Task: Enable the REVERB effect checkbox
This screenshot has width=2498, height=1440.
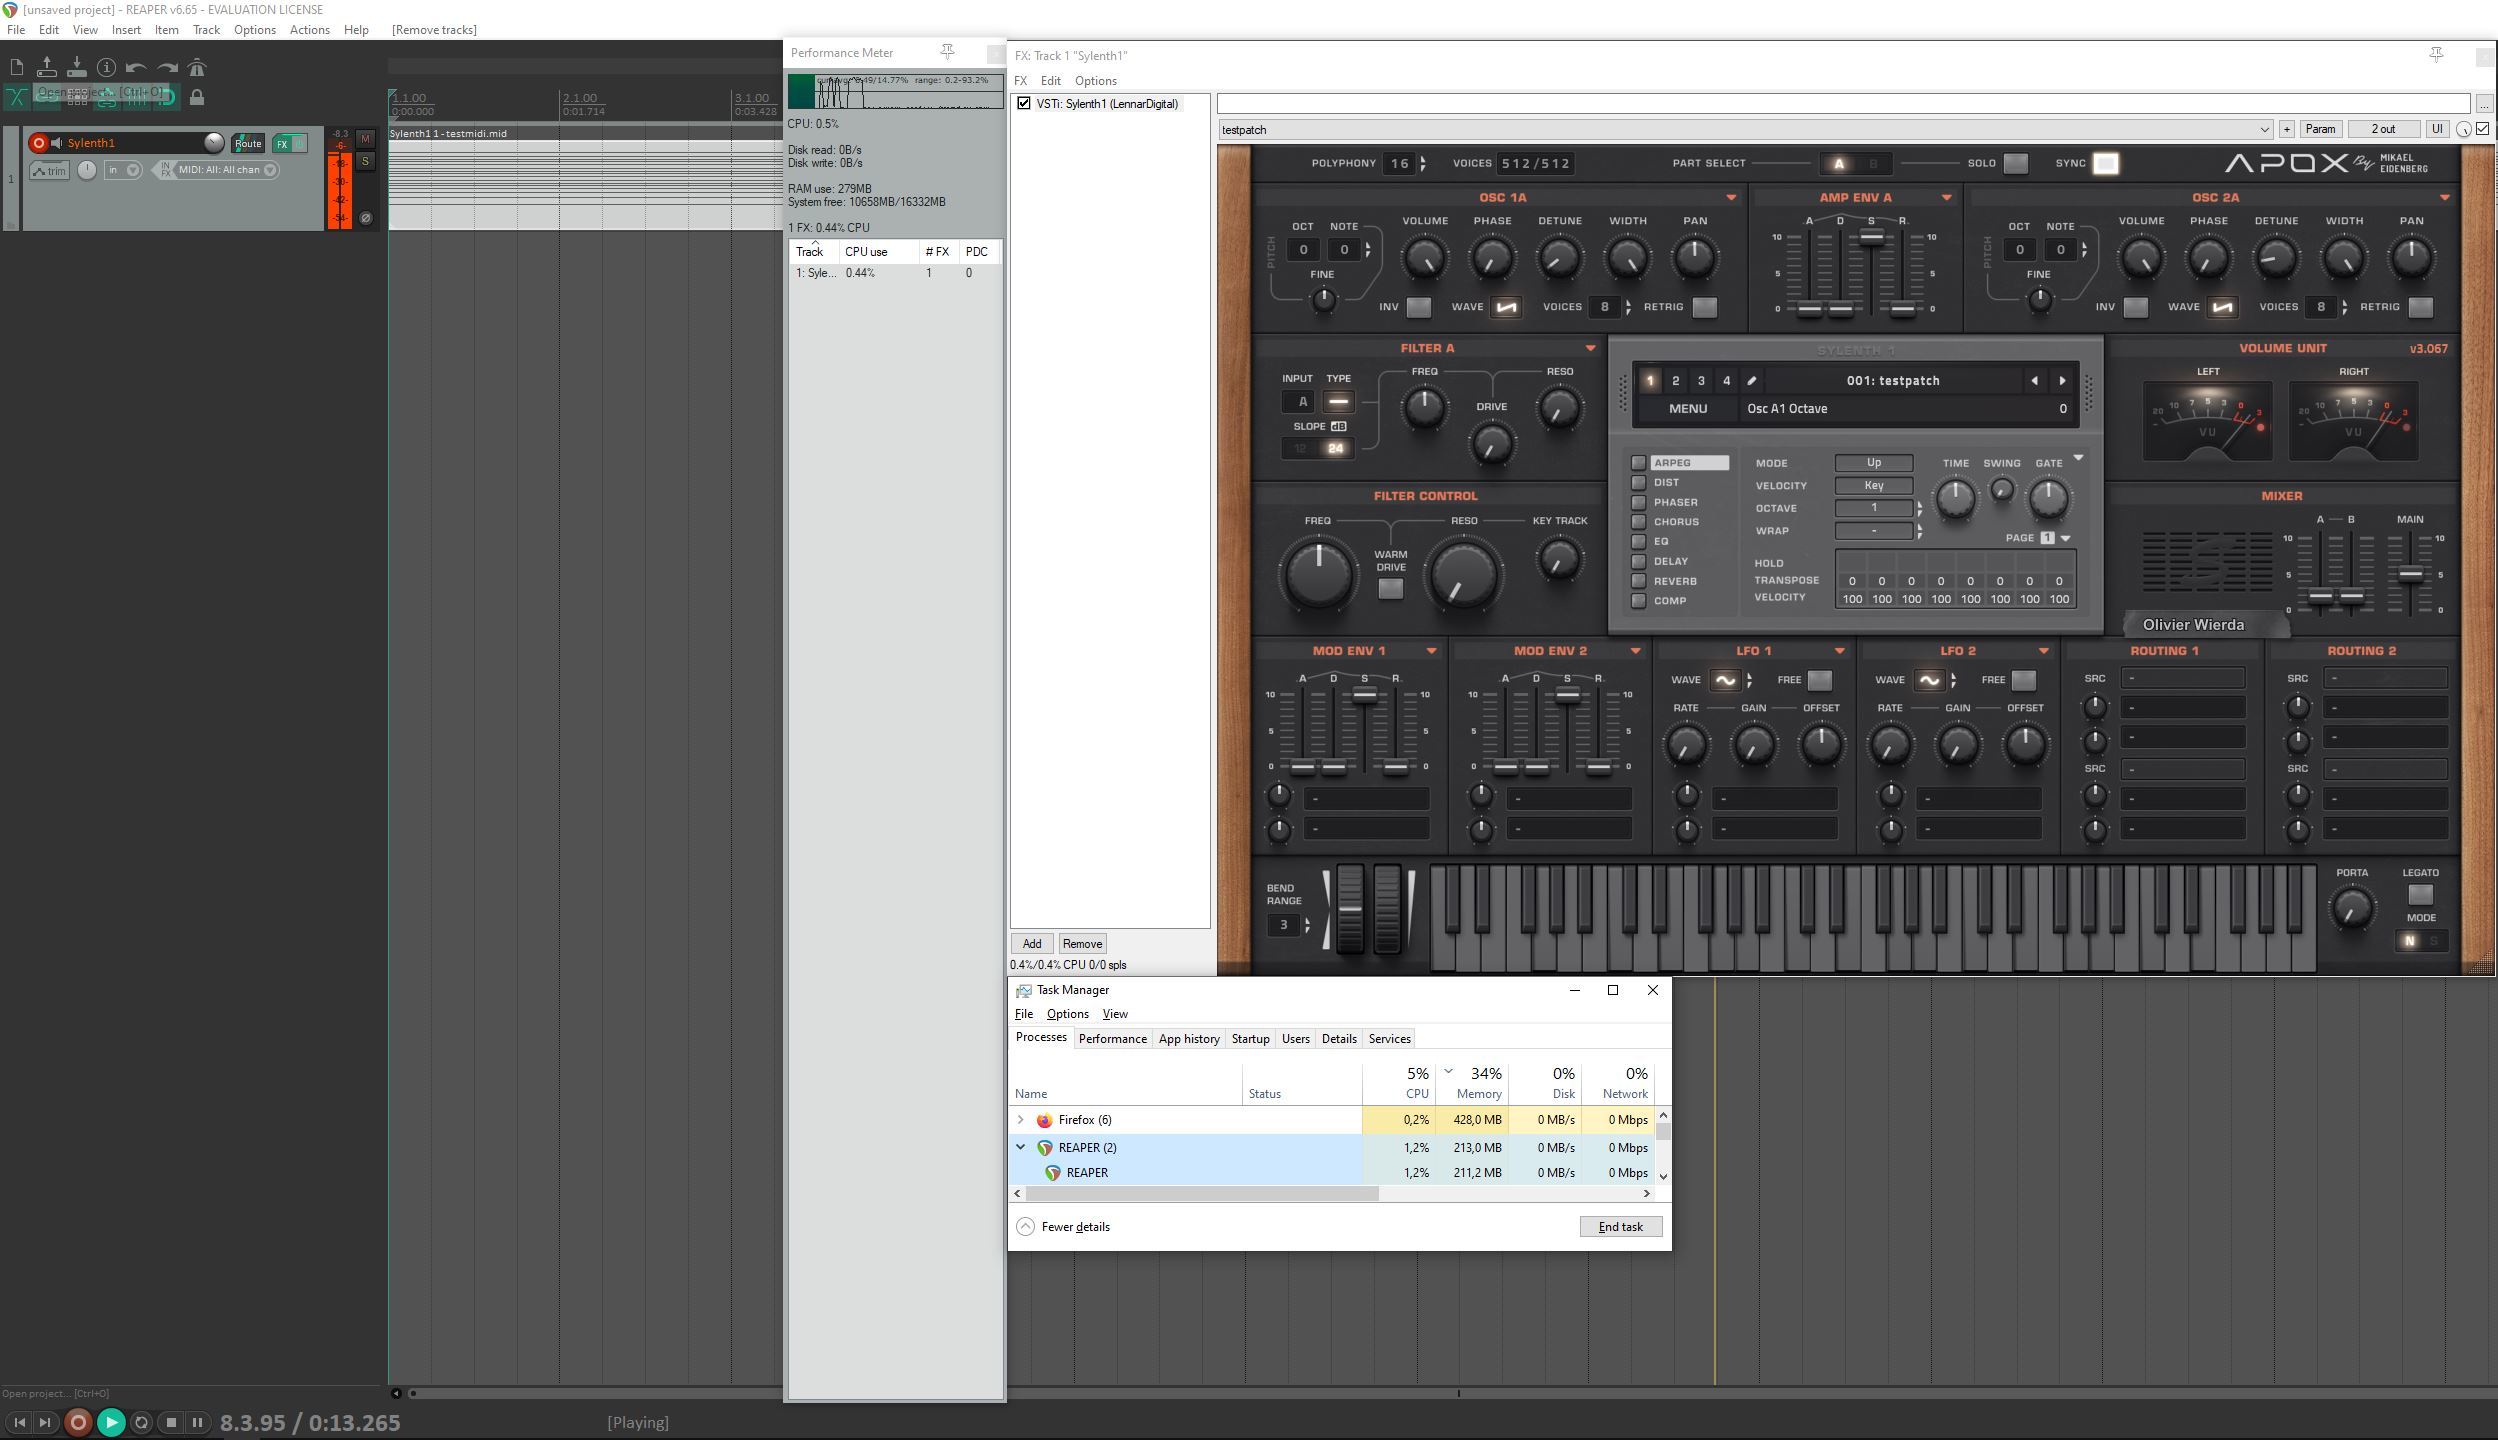Action: pyautogui.click(x=1638, y=581)
